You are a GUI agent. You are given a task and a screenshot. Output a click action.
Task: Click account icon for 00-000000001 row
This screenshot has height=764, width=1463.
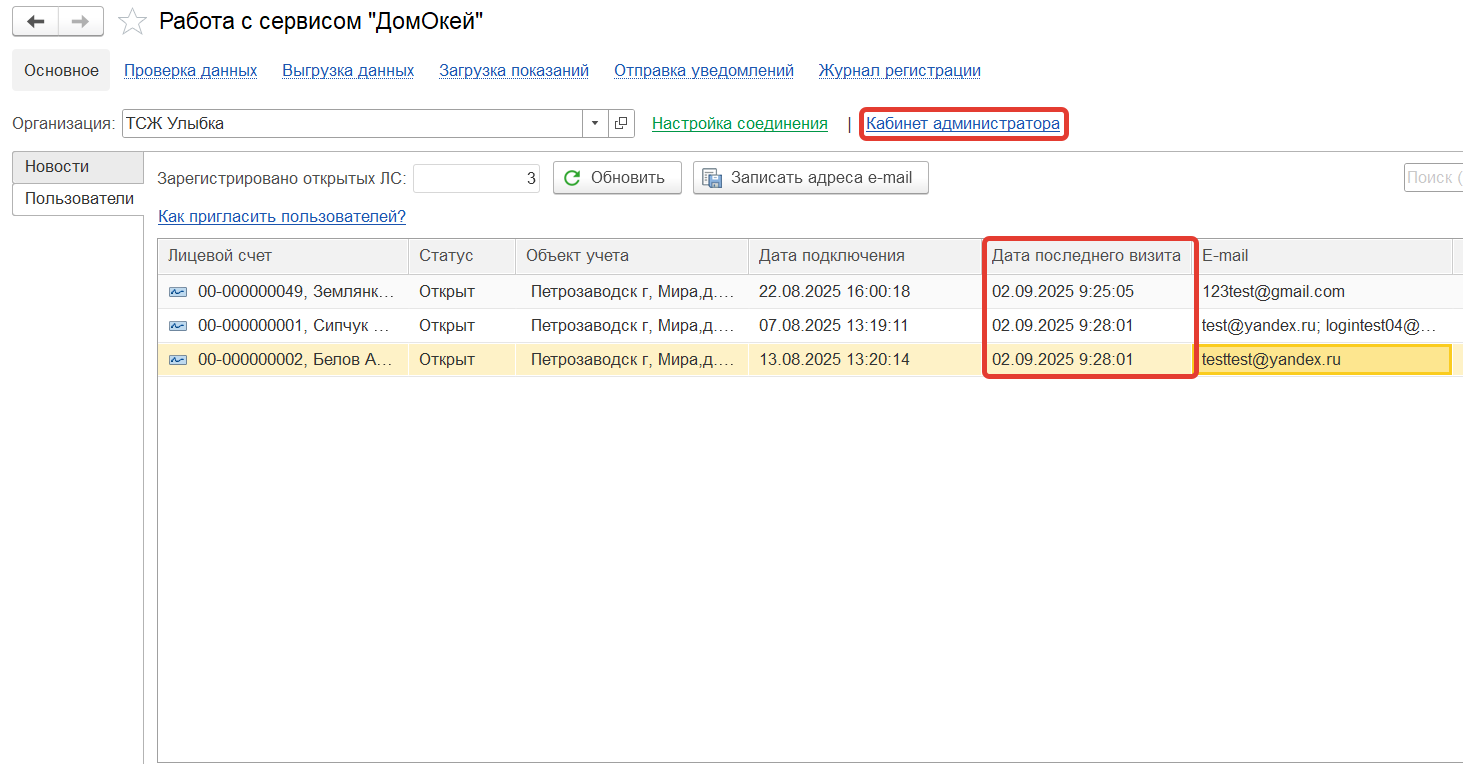(x=178, y=326)
